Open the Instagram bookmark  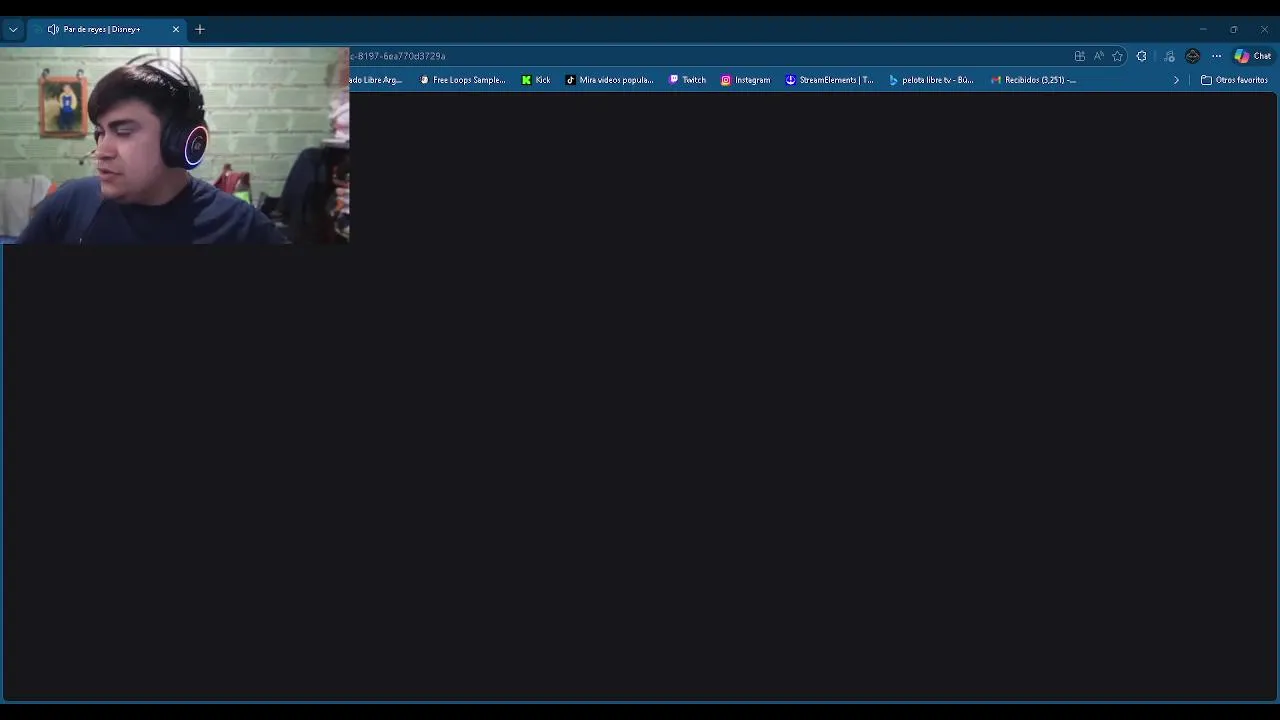(746, 80)
